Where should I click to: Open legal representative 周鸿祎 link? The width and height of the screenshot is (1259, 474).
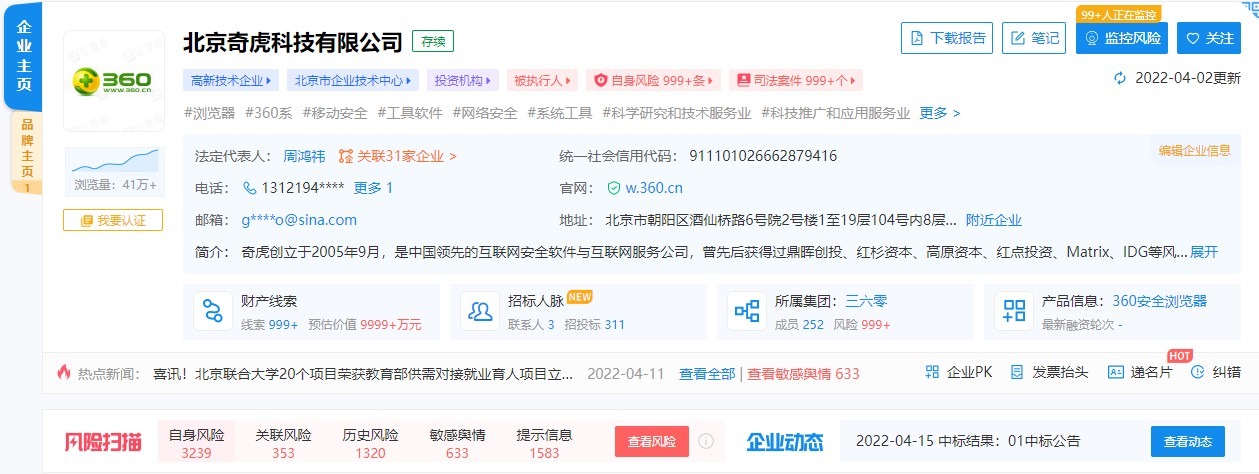point(304,156)
